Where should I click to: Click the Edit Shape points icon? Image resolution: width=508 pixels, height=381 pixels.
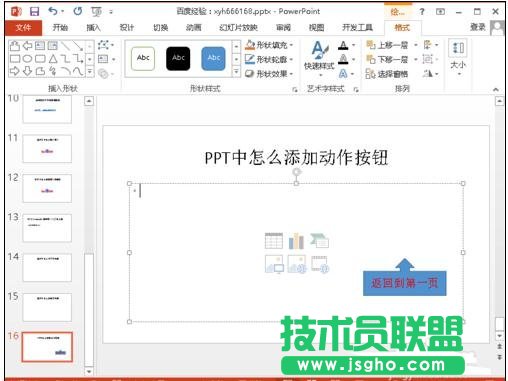[x=104, y=45]
